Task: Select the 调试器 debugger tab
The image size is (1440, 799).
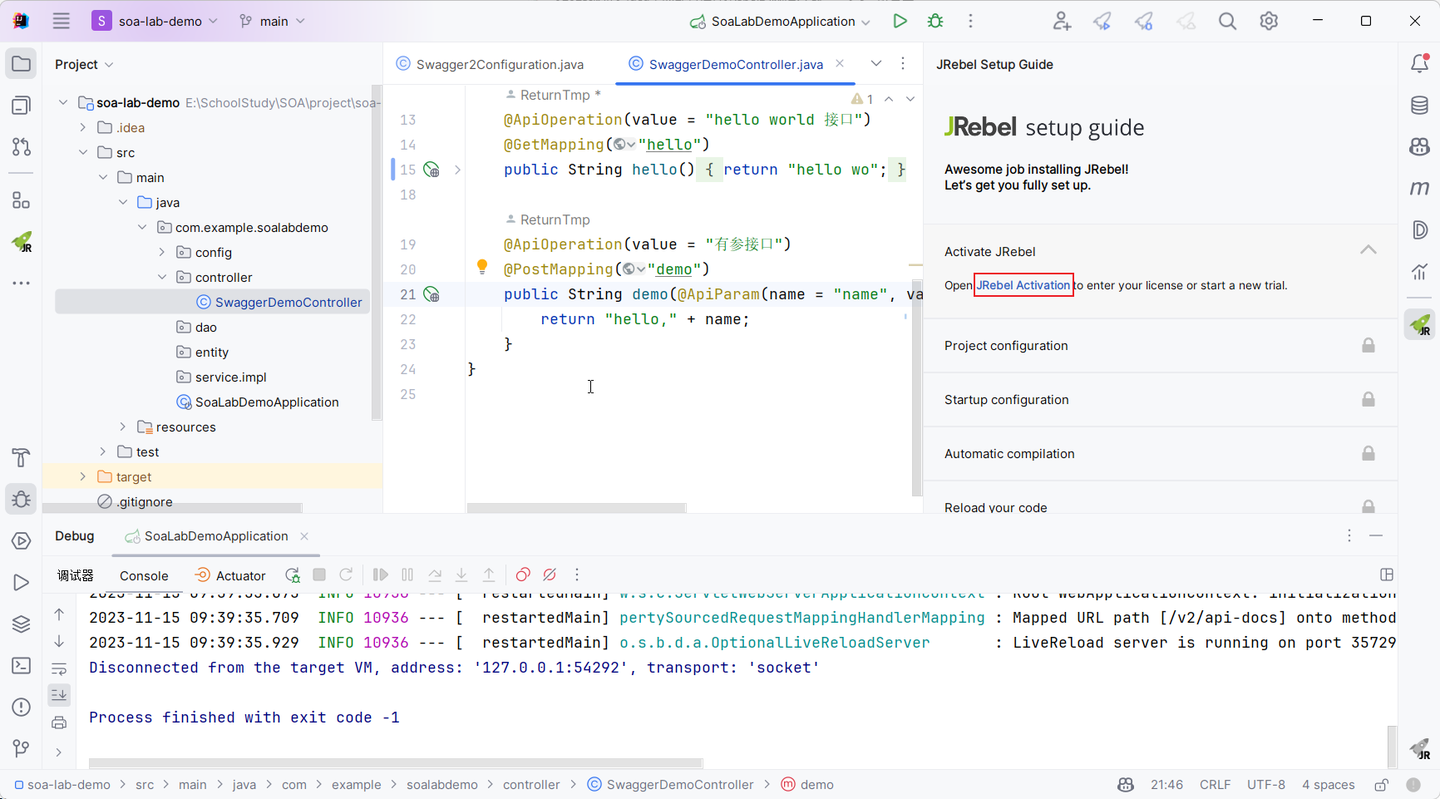Action: pos(75,576)
